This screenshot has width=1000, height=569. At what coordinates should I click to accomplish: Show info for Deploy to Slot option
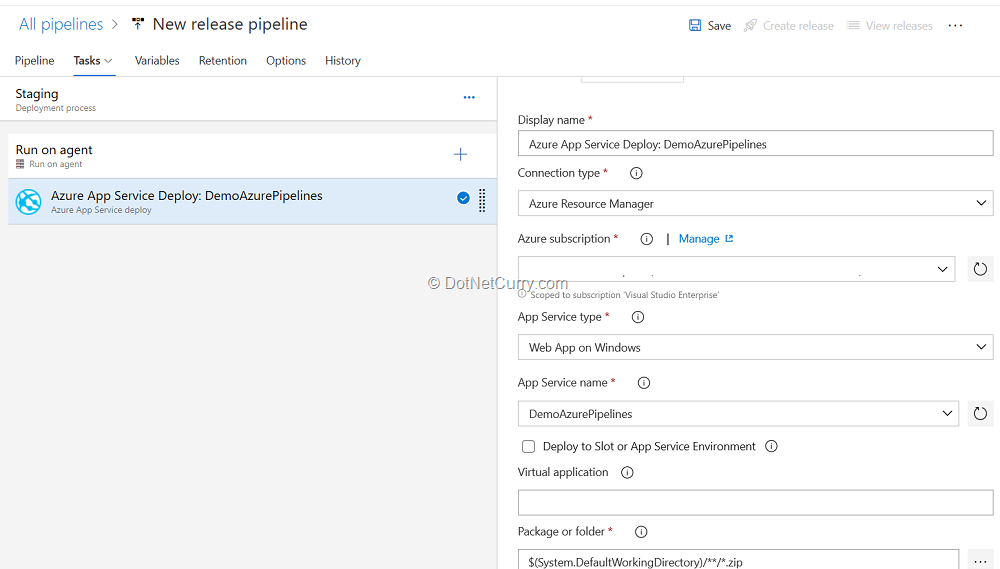coord(772,447)
